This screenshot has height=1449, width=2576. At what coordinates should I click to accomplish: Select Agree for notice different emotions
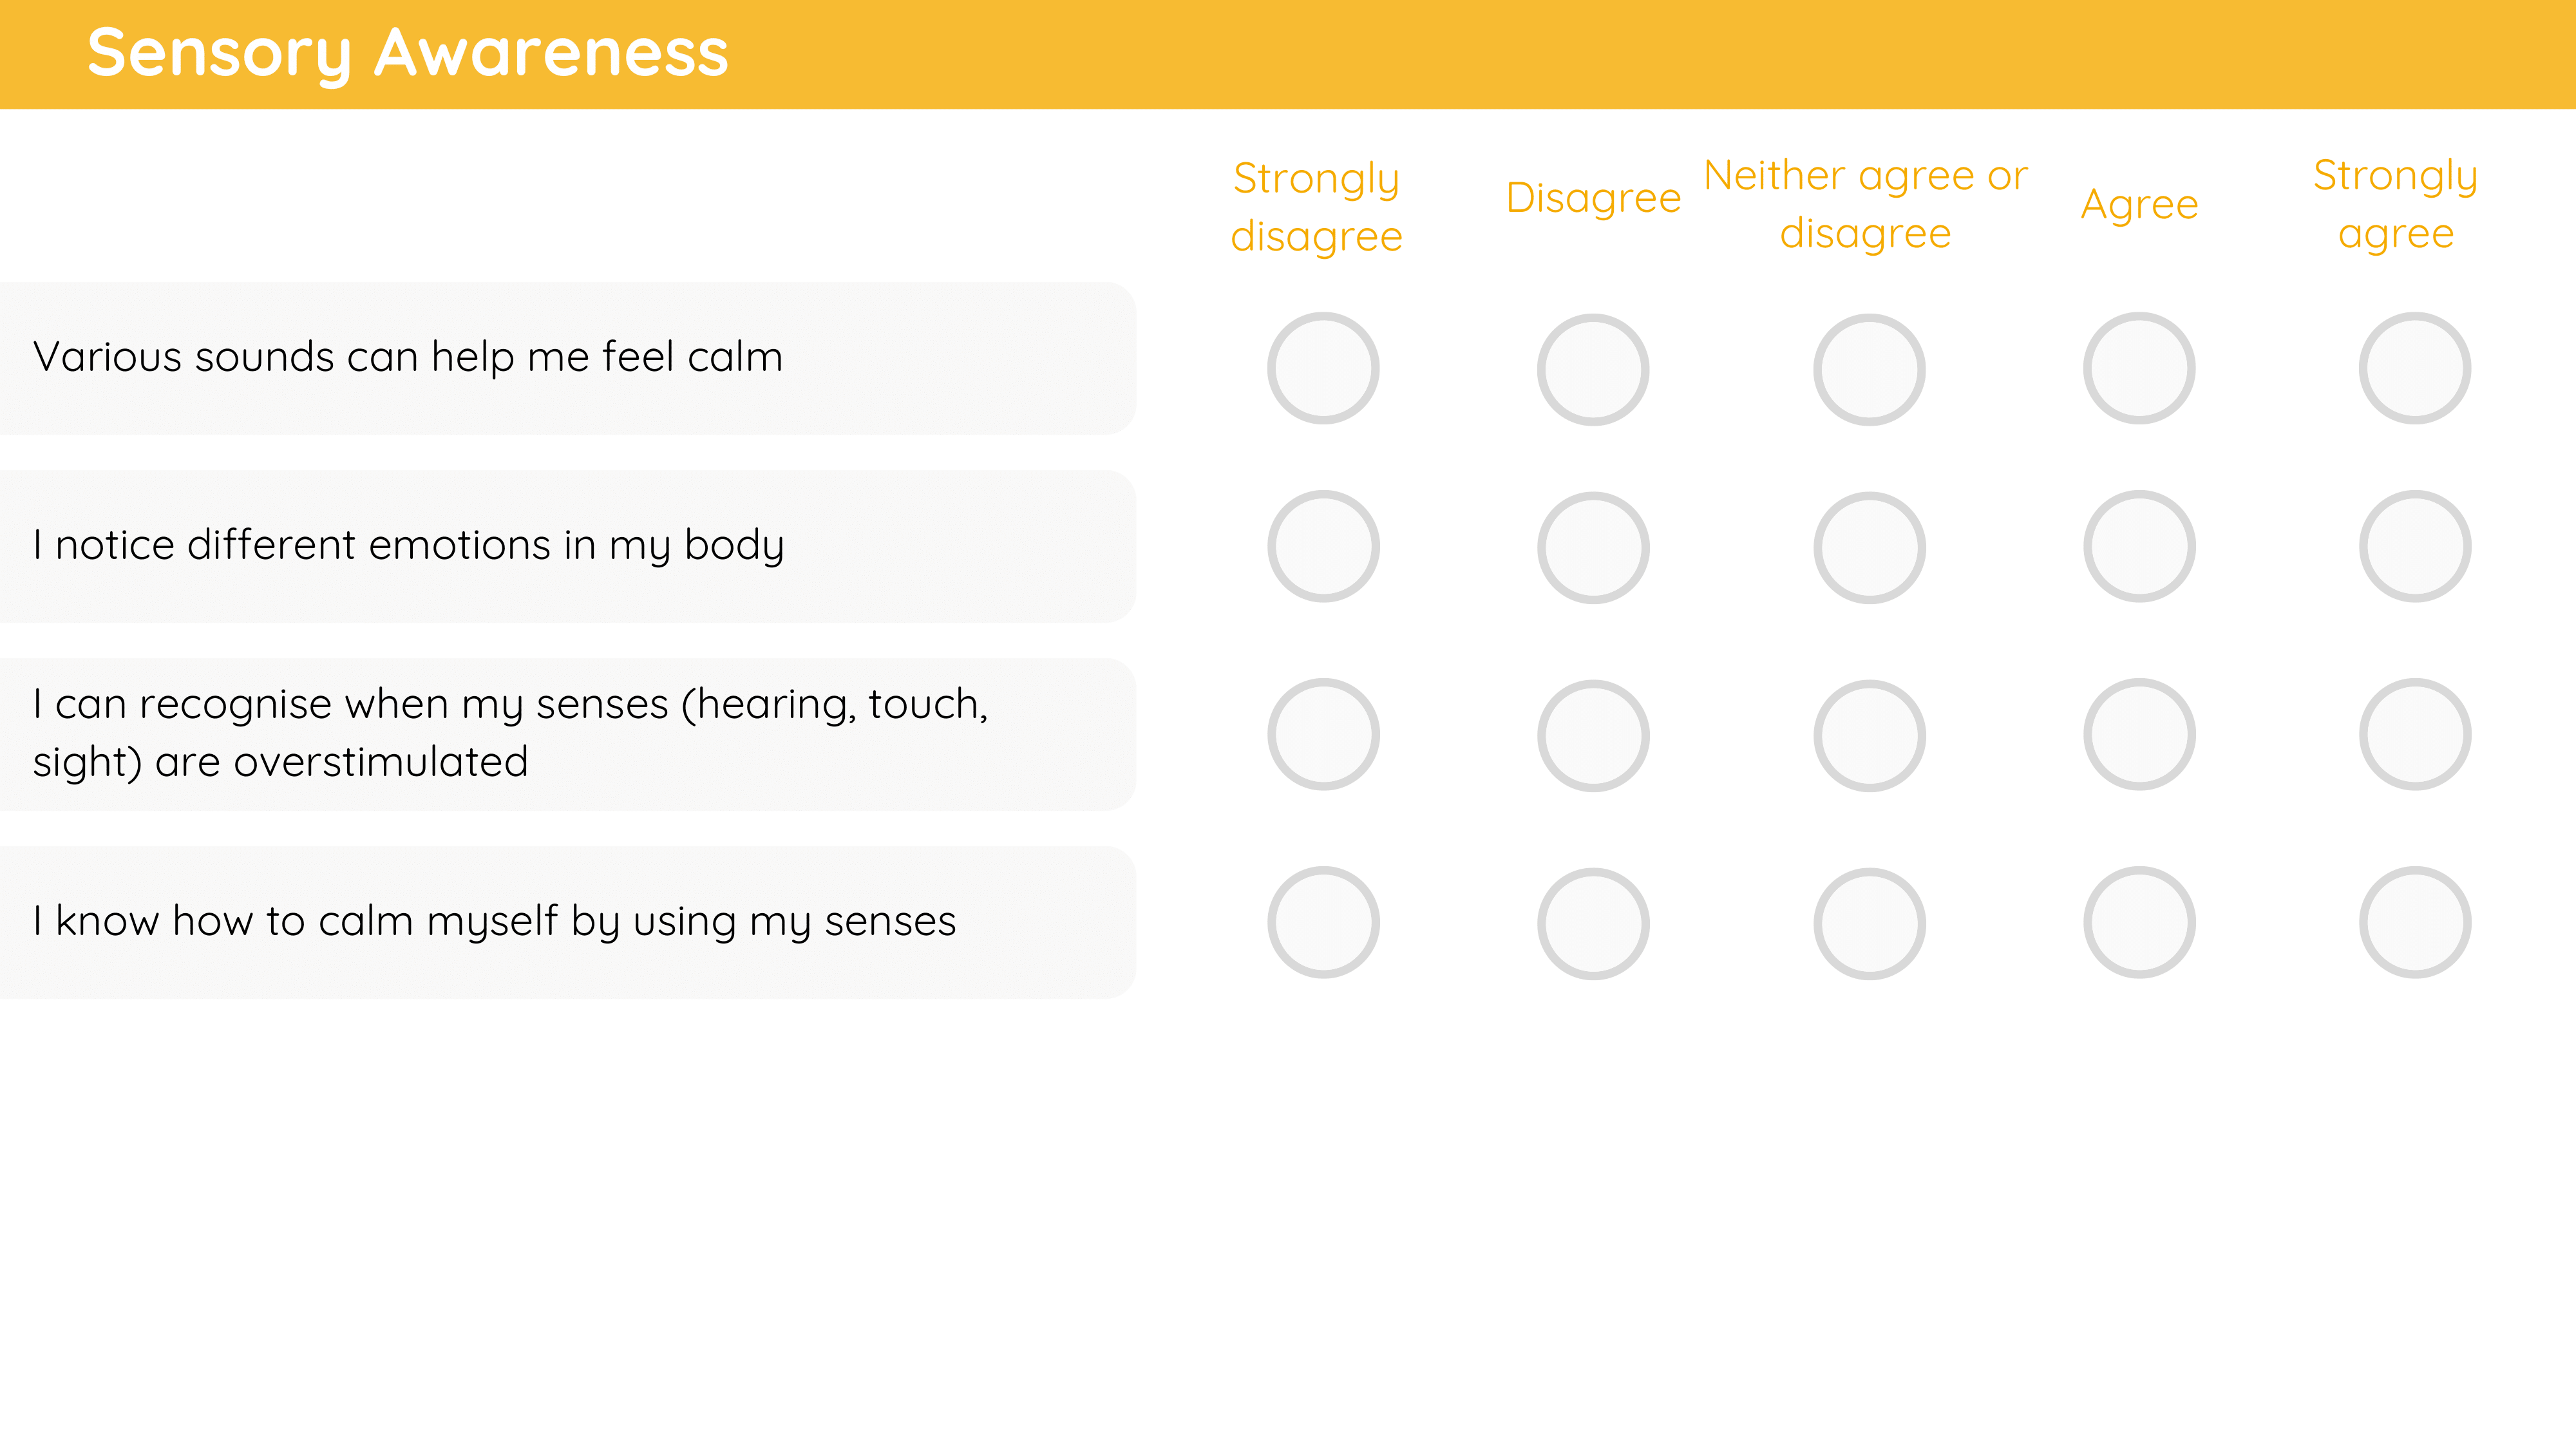click(2139, 546)
